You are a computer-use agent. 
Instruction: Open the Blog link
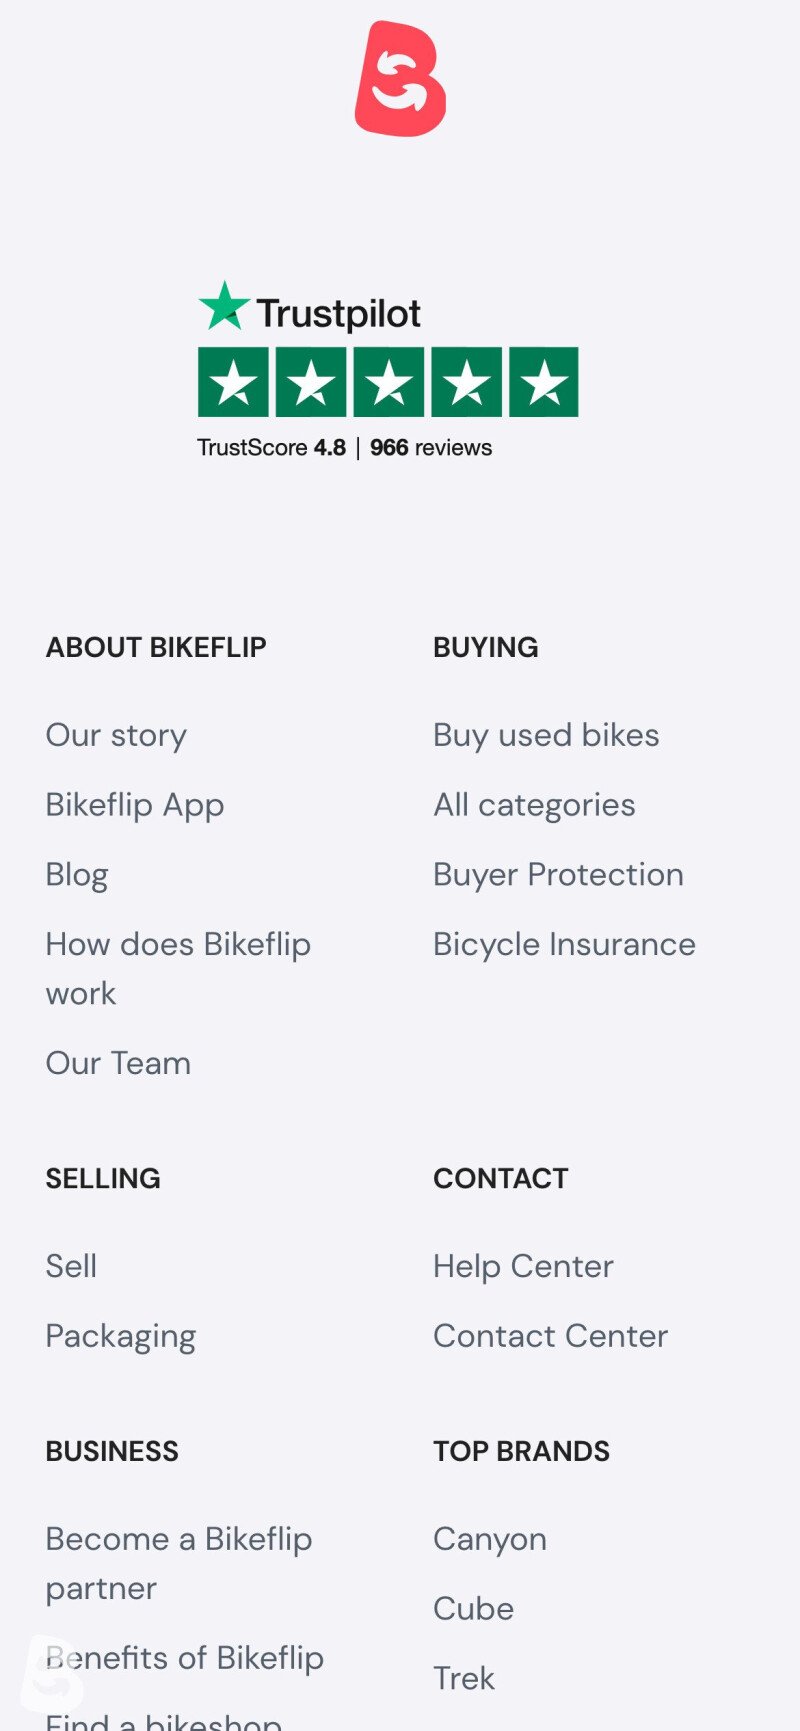(77, 875)
